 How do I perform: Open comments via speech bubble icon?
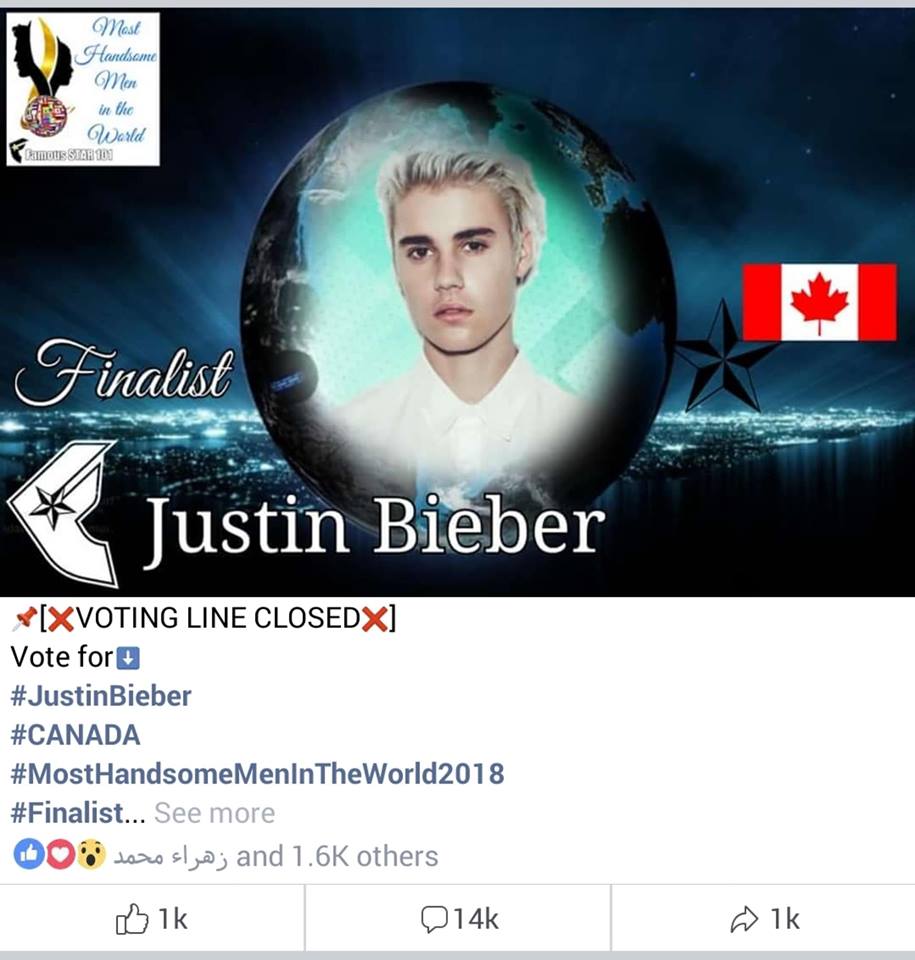pyautogui.click(x=435, y=920)
